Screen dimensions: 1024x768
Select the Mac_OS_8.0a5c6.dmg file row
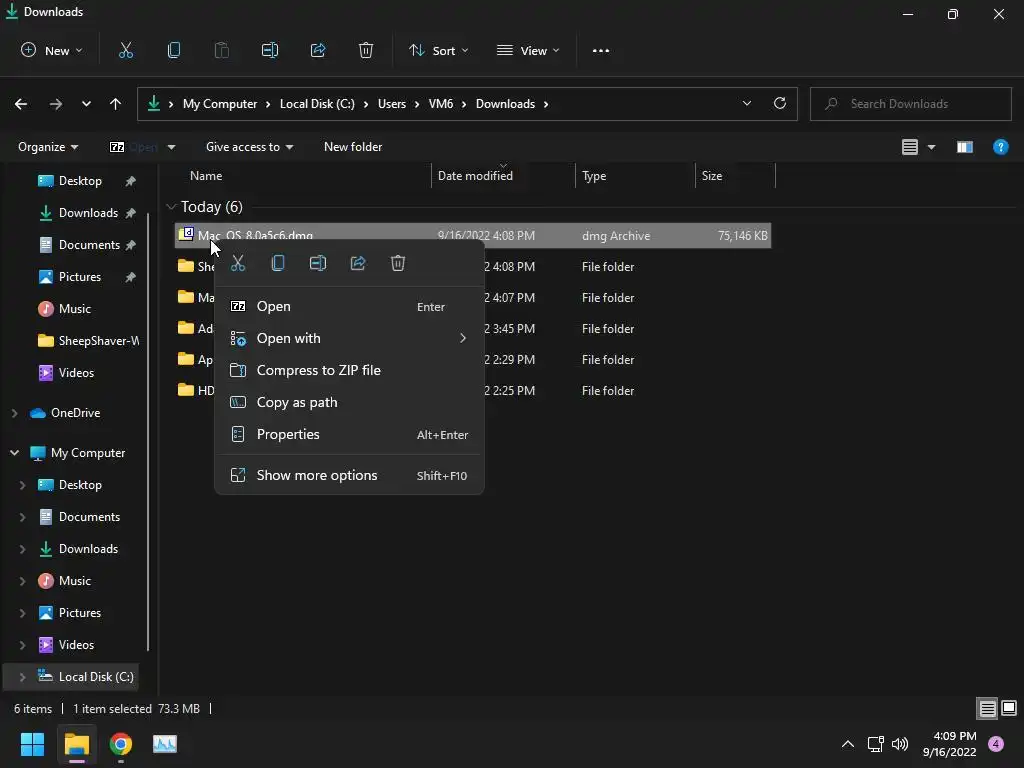coord(473,236)
